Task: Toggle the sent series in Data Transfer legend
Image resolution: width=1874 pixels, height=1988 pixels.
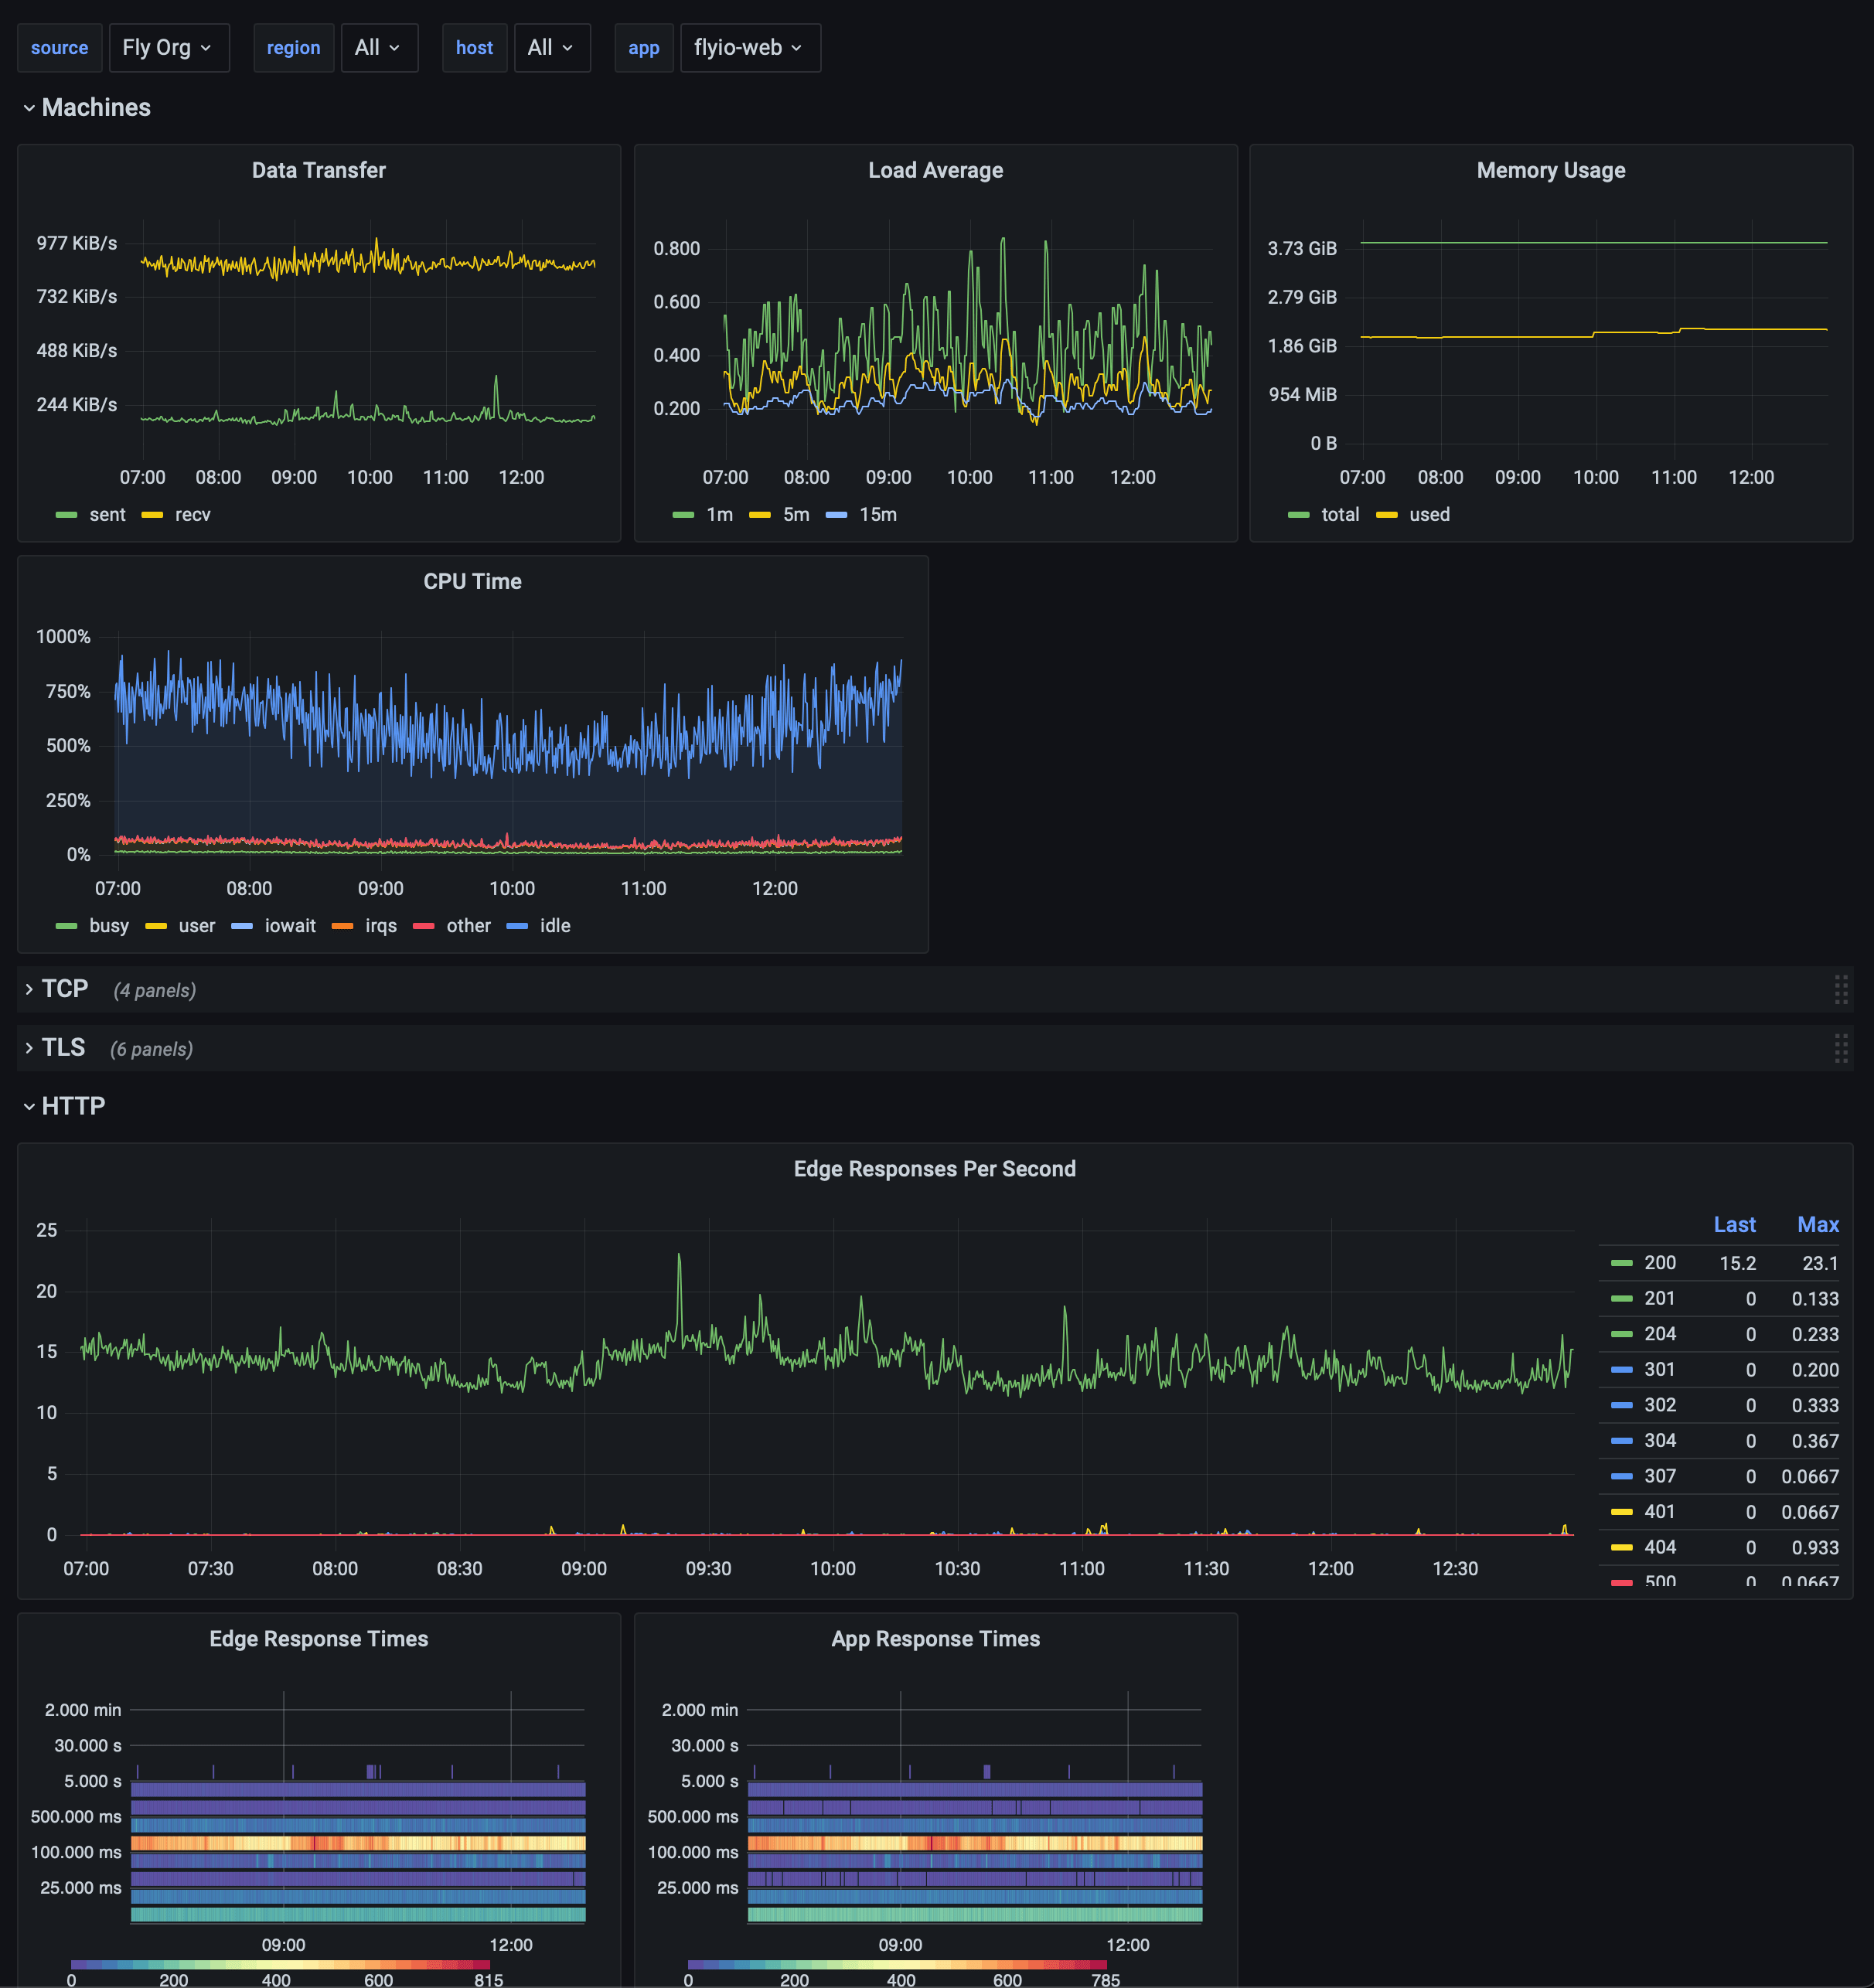Action: tap(107, 515)
